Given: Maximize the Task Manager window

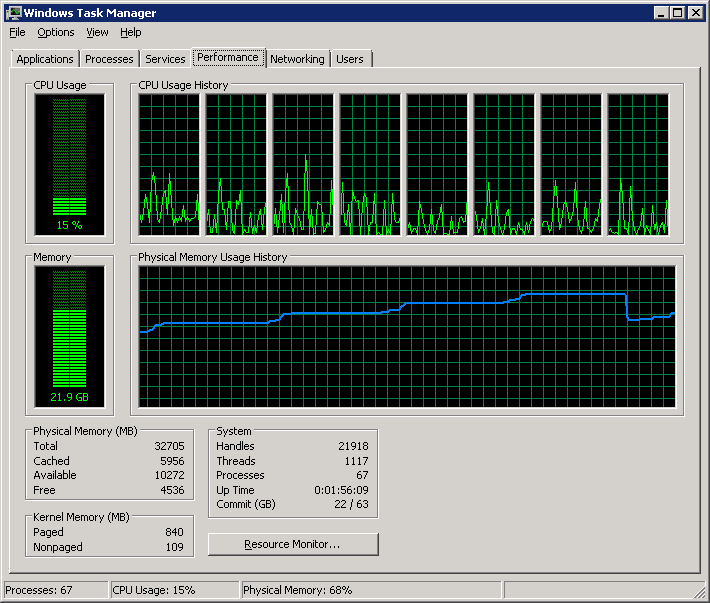Looking at the screenshot, I should pos(677,13).
